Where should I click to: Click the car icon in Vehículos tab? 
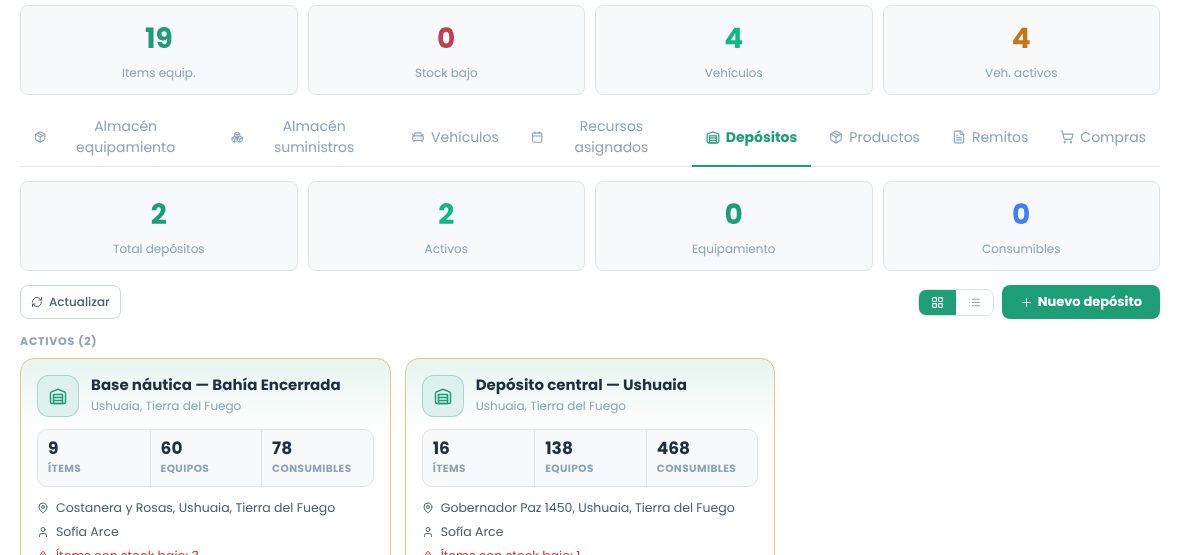[418, 137]
